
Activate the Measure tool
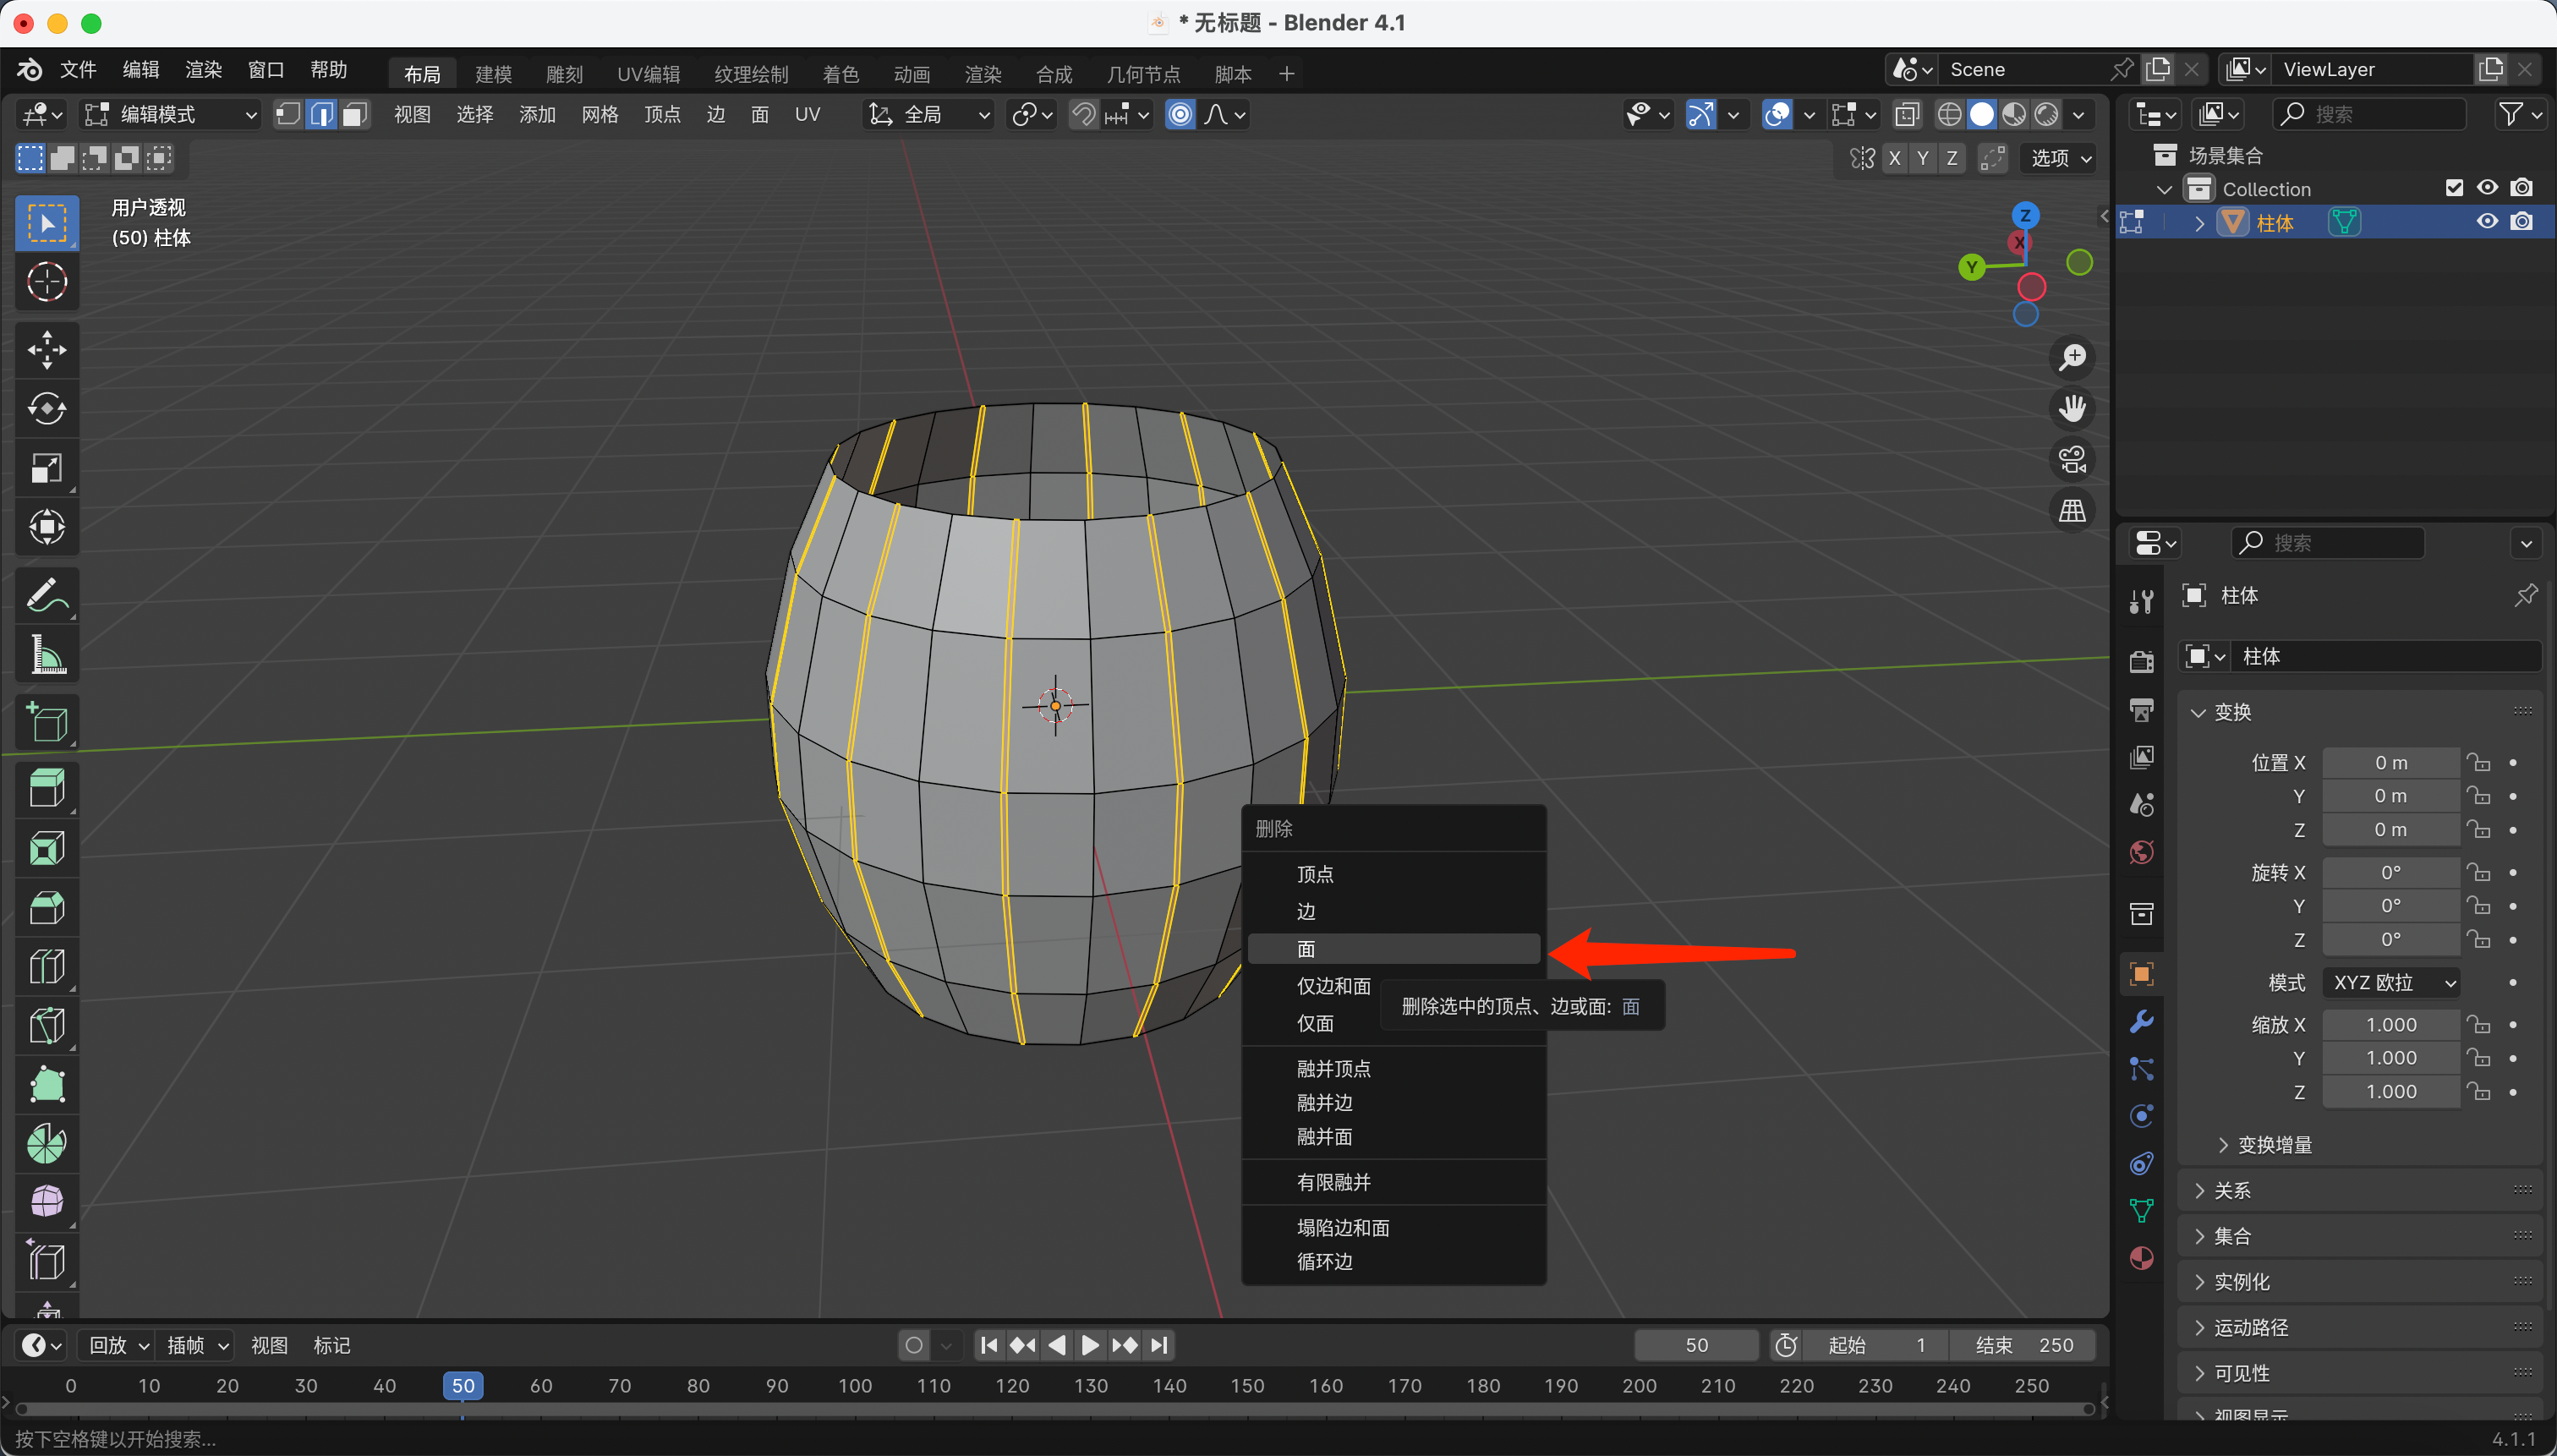point(47,655)
